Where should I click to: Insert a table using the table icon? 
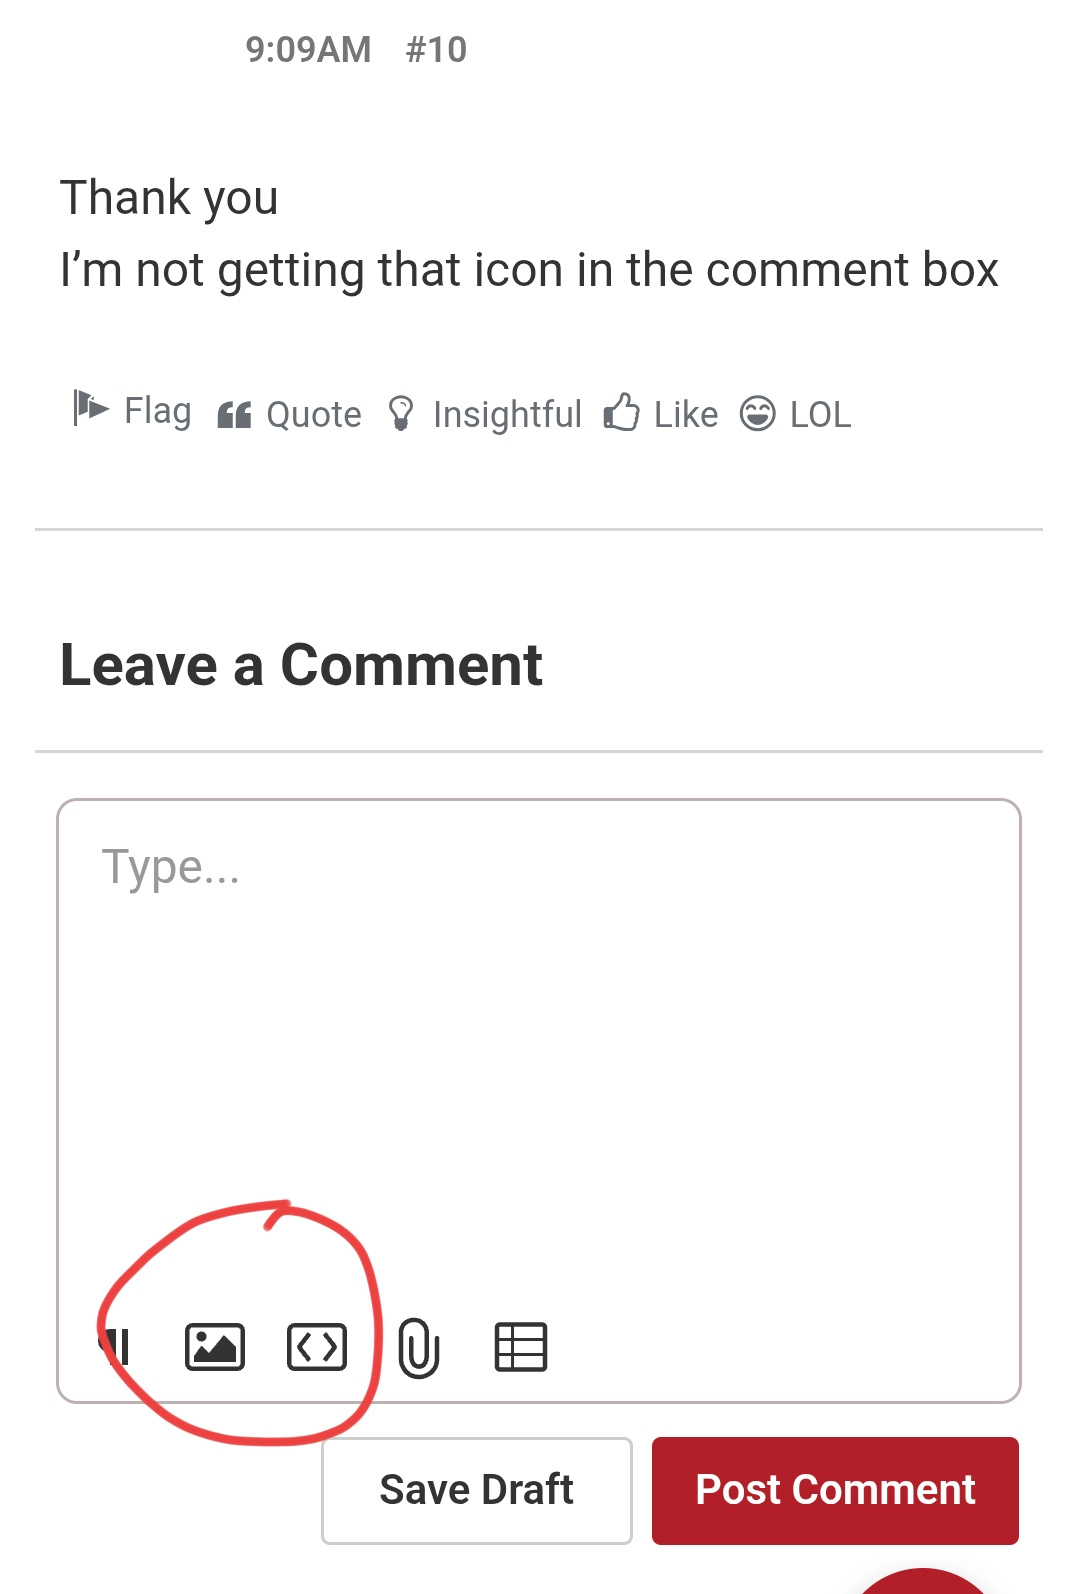521,1346
